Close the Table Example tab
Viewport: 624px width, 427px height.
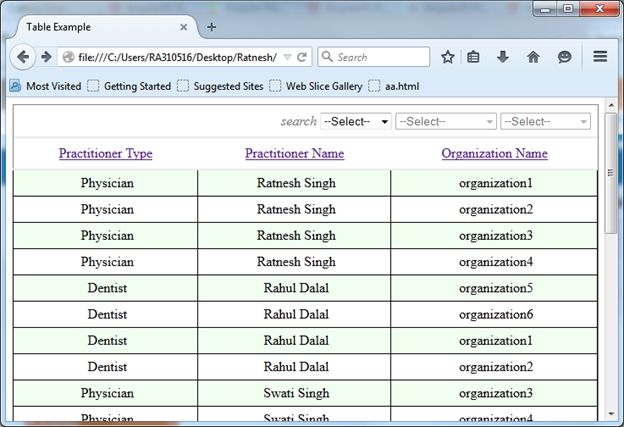point(183,27)
